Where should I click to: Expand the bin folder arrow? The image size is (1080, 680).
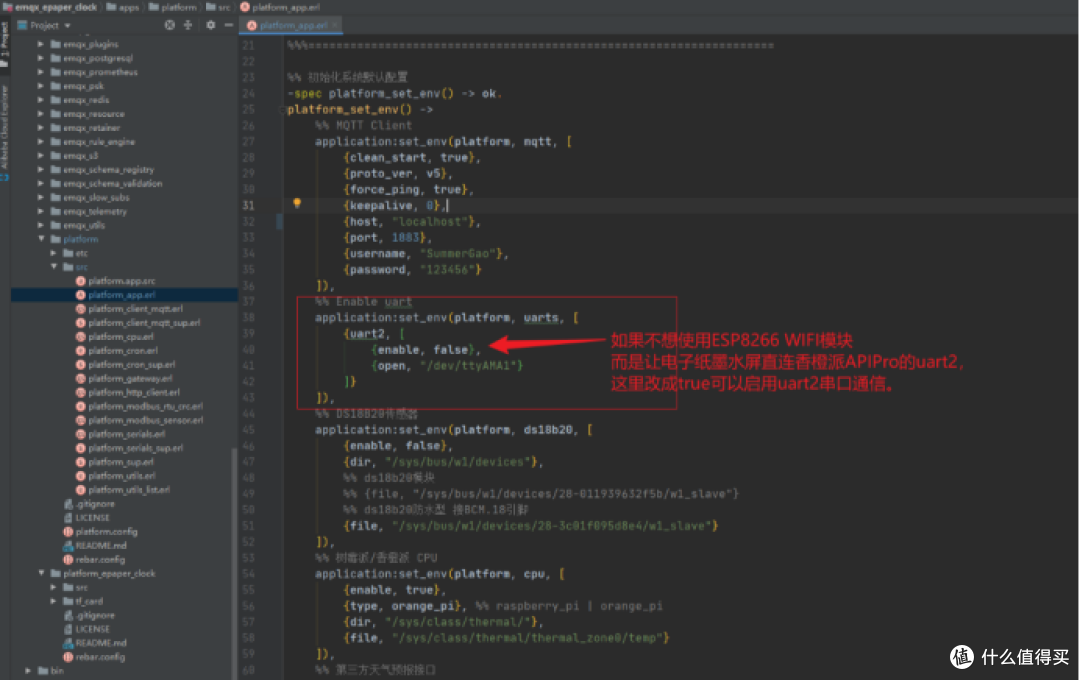(28, 670)
